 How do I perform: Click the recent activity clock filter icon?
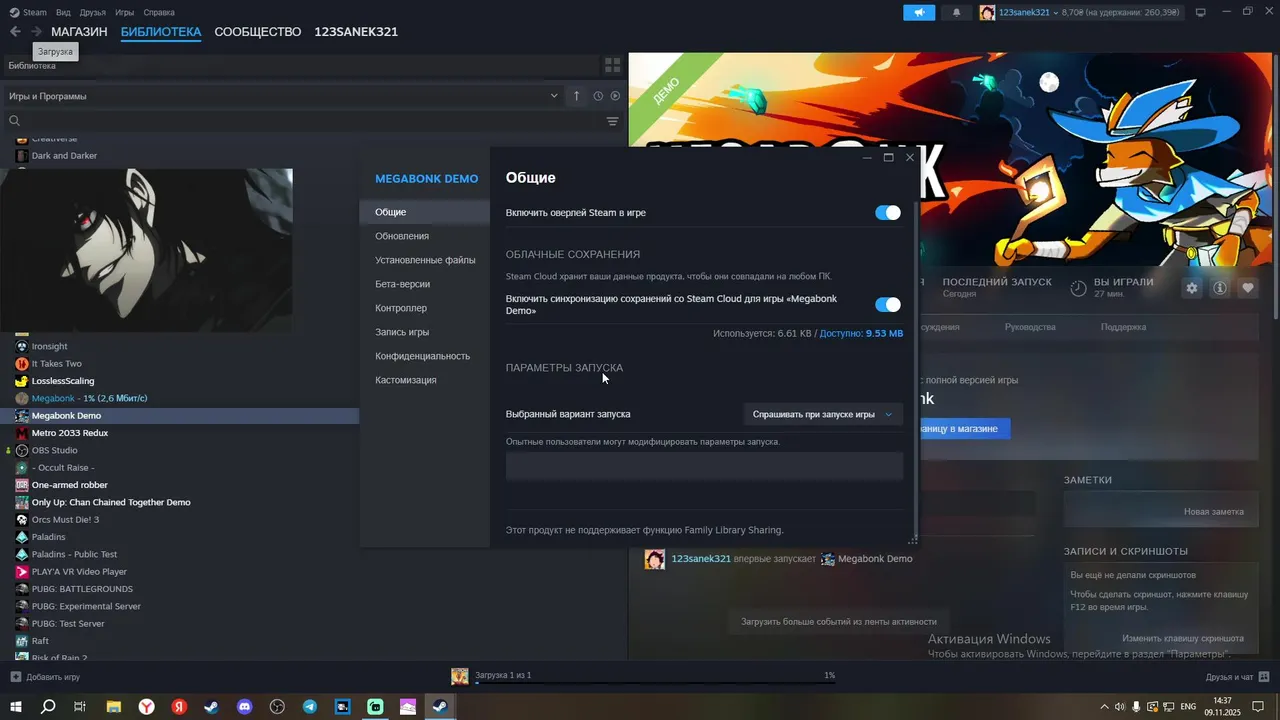click(x=598, y=96)
